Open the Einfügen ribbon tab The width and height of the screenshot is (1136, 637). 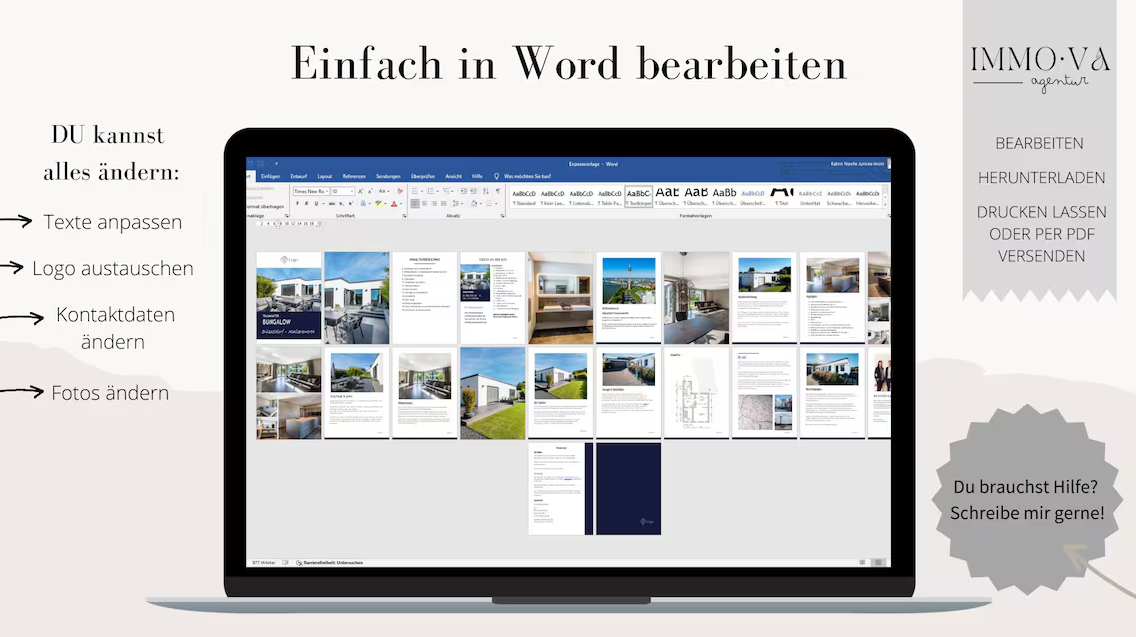(x=270, y=175)
